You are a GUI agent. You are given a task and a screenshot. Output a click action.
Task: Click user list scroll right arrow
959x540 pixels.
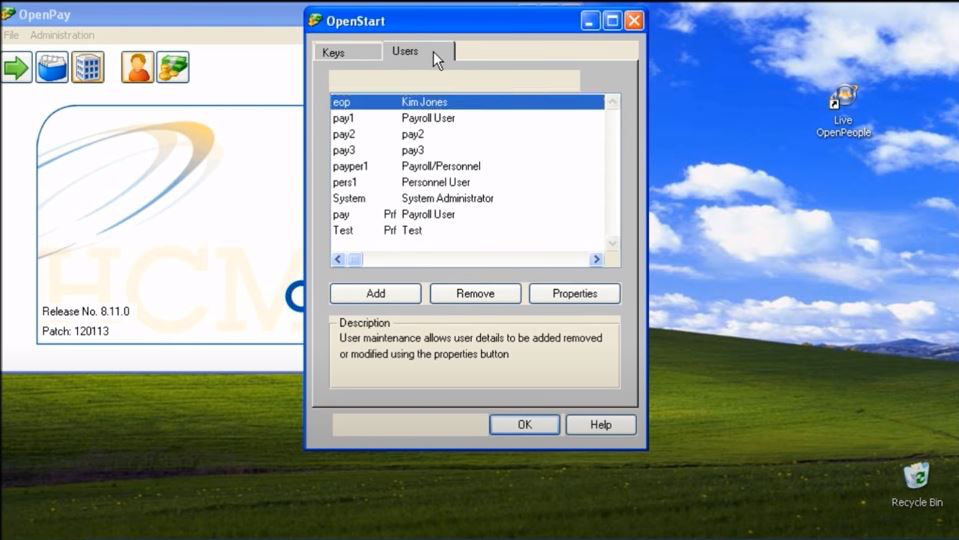[x=596, y=259]
